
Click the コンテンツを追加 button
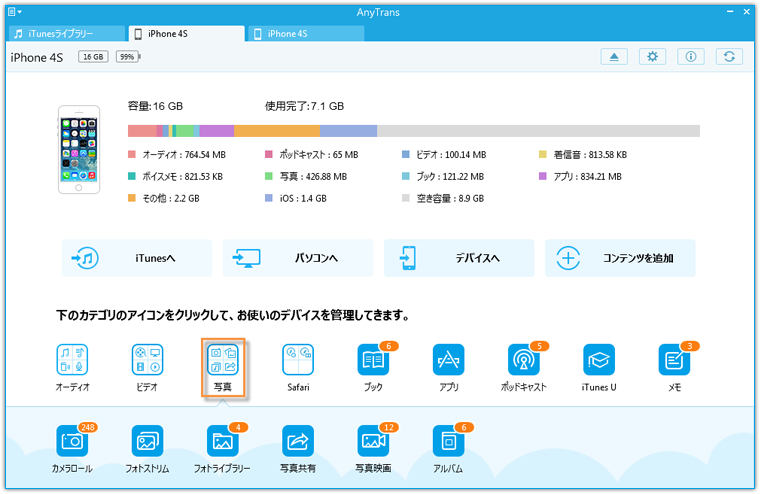click(620, 258)
